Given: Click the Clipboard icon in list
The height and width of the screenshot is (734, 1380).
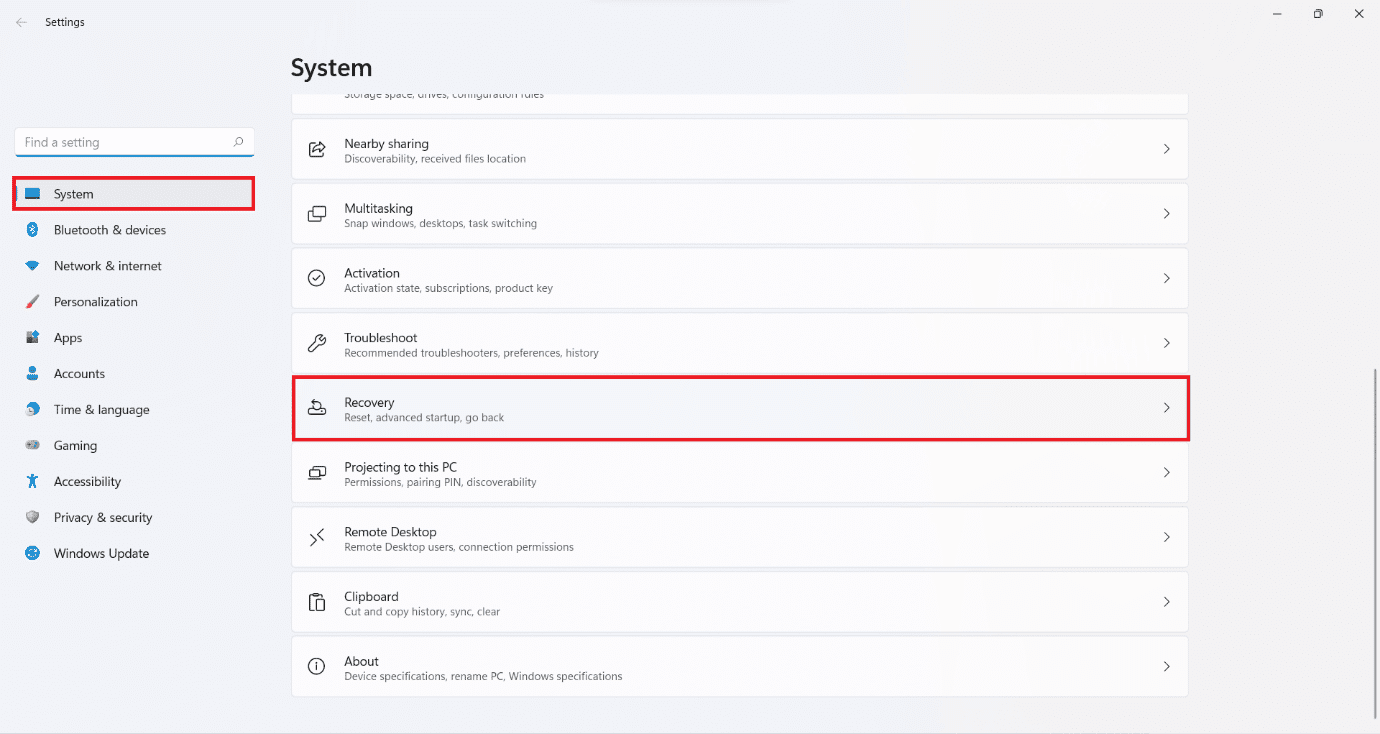Looking at the screenshot, I should click(x=317, y=602).
